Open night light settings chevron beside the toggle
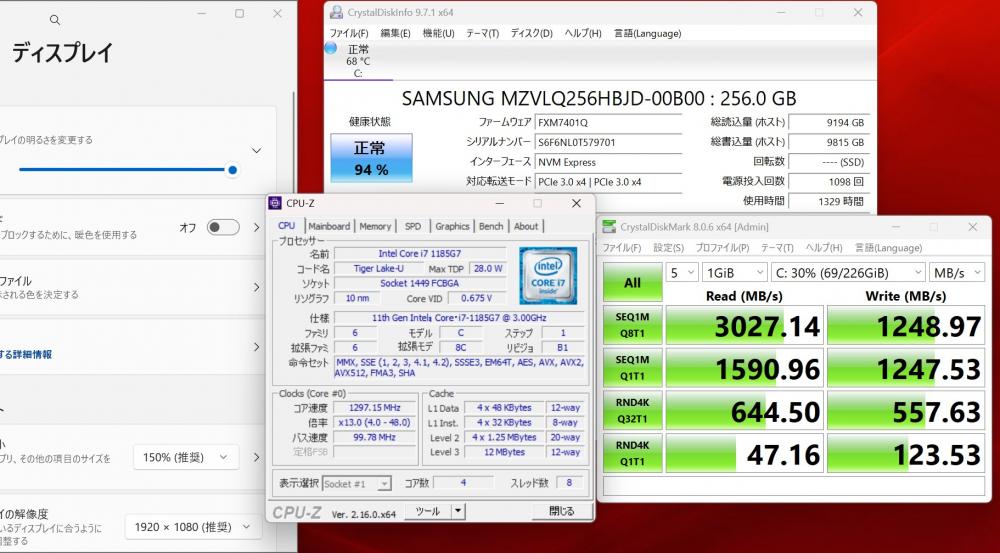1000x553 pixels. [256, 227]
